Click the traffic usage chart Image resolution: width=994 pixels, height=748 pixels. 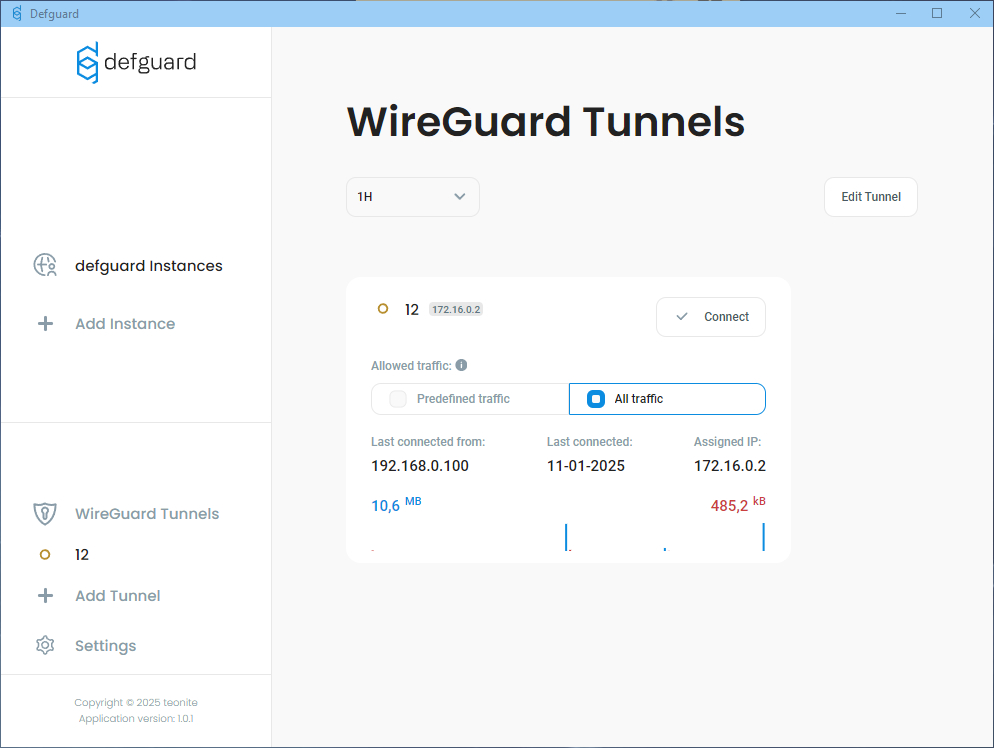click(568, 537)
